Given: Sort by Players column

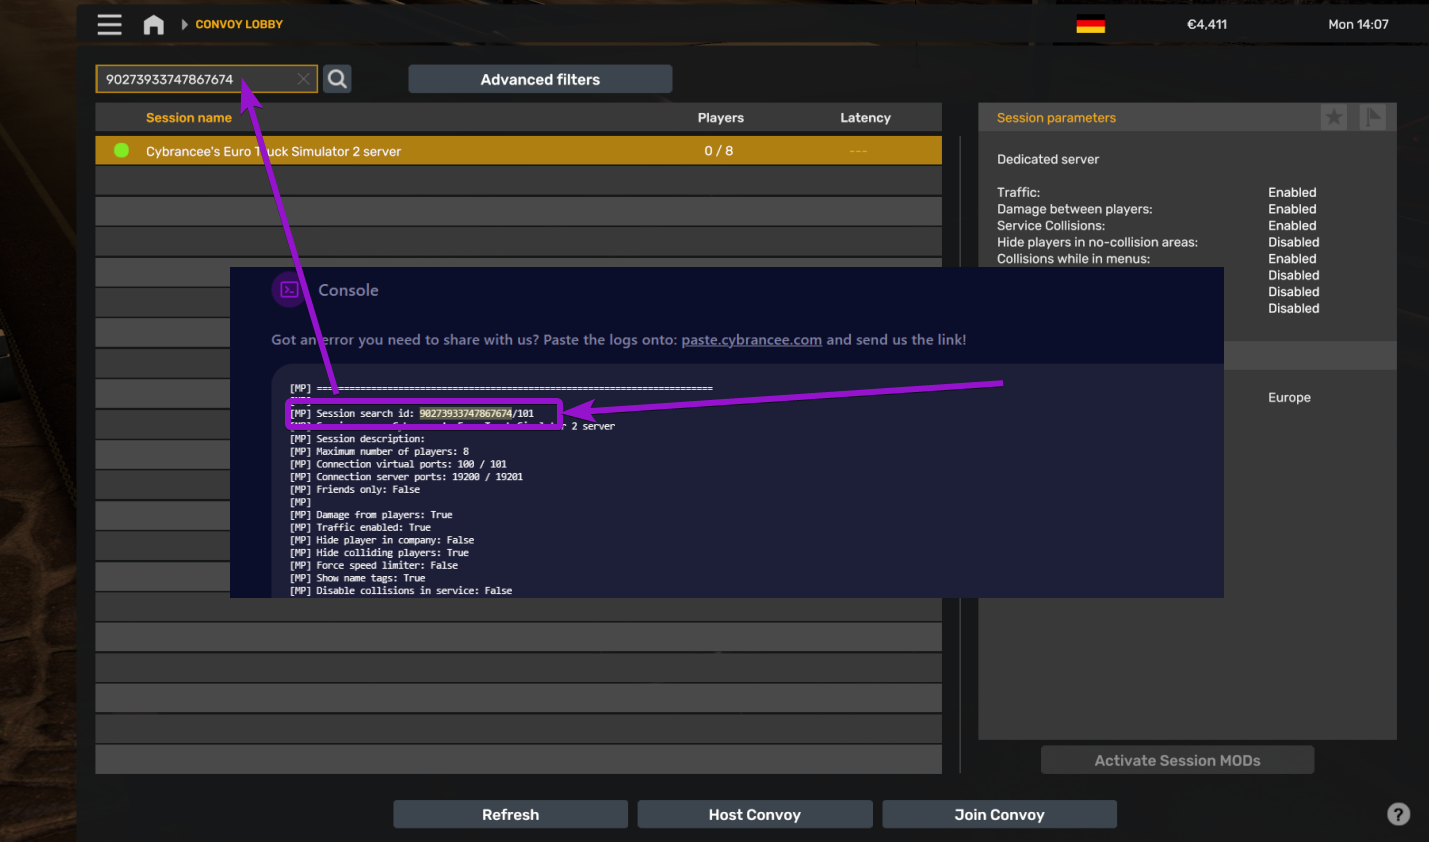Looking at the screenshot, I should [721, 118].
